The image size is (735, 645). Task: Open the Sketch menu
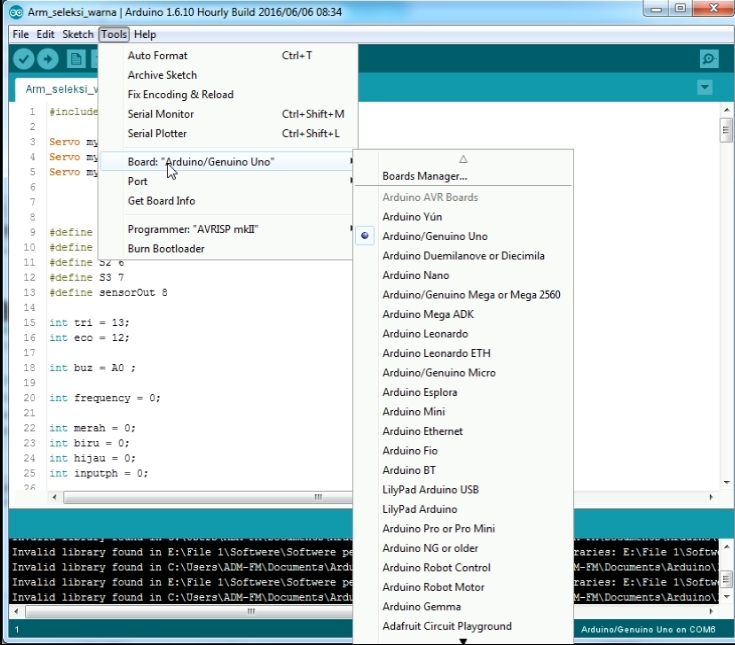pos(78,34)
